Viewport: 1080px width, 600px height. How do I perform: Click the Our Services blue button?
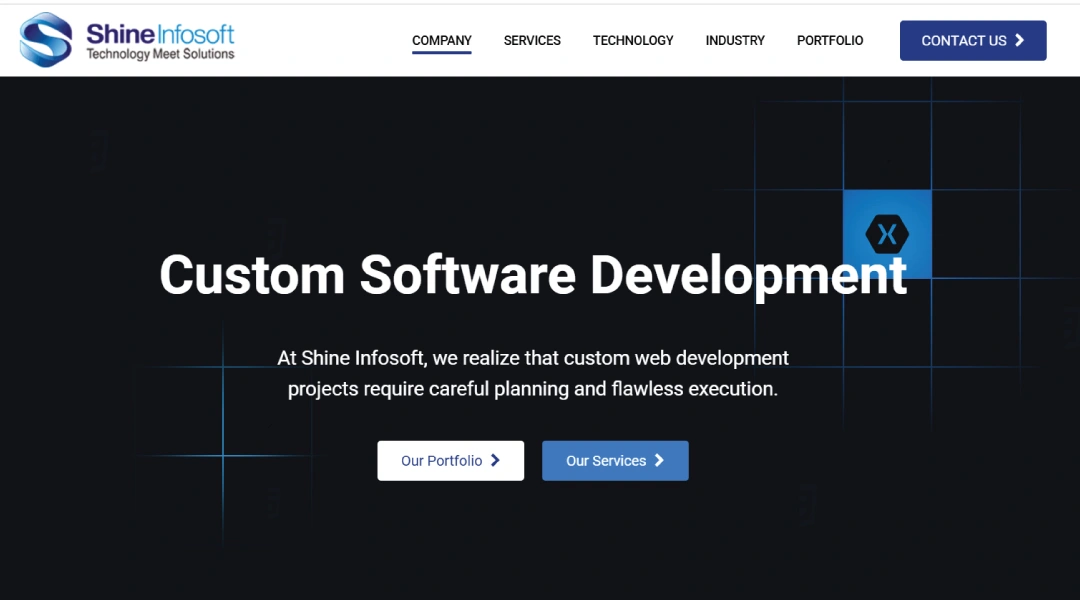[x=615, y=460]
